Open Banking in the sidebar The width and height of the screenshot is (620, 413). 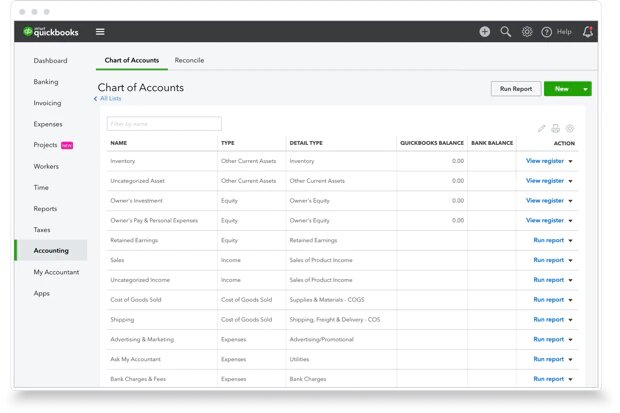point(46,81)
